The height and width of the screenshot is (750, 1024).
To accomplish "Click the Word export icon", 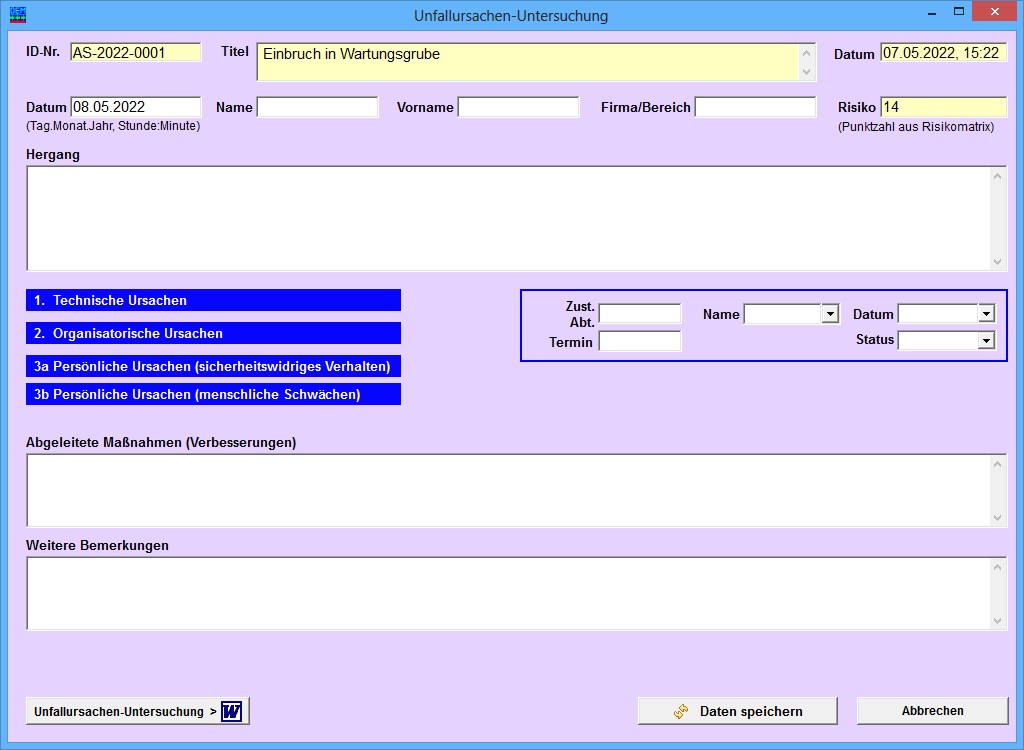I will (232, 711).
